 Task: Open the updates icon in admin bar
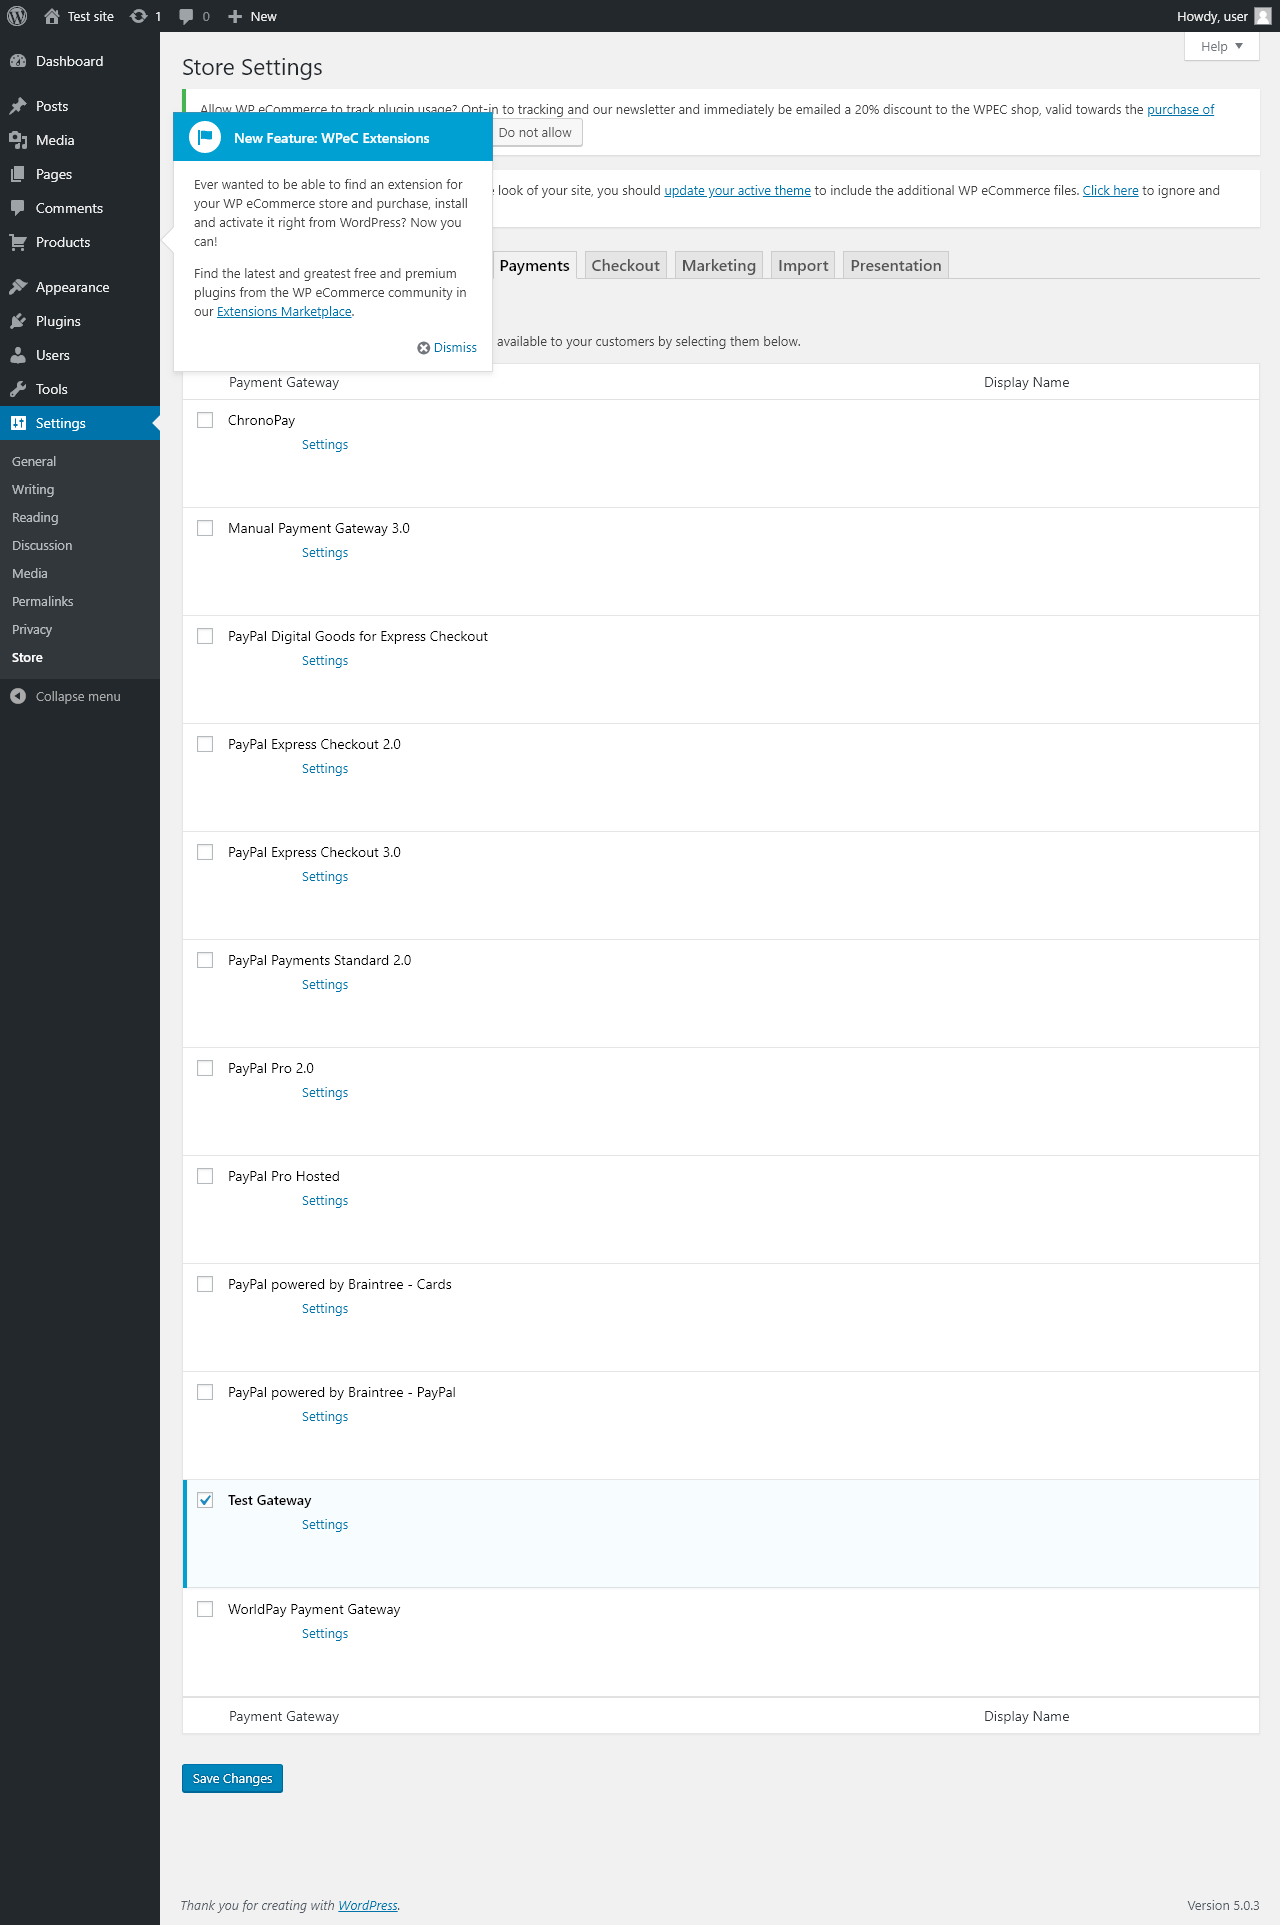(x=139, y=16)
